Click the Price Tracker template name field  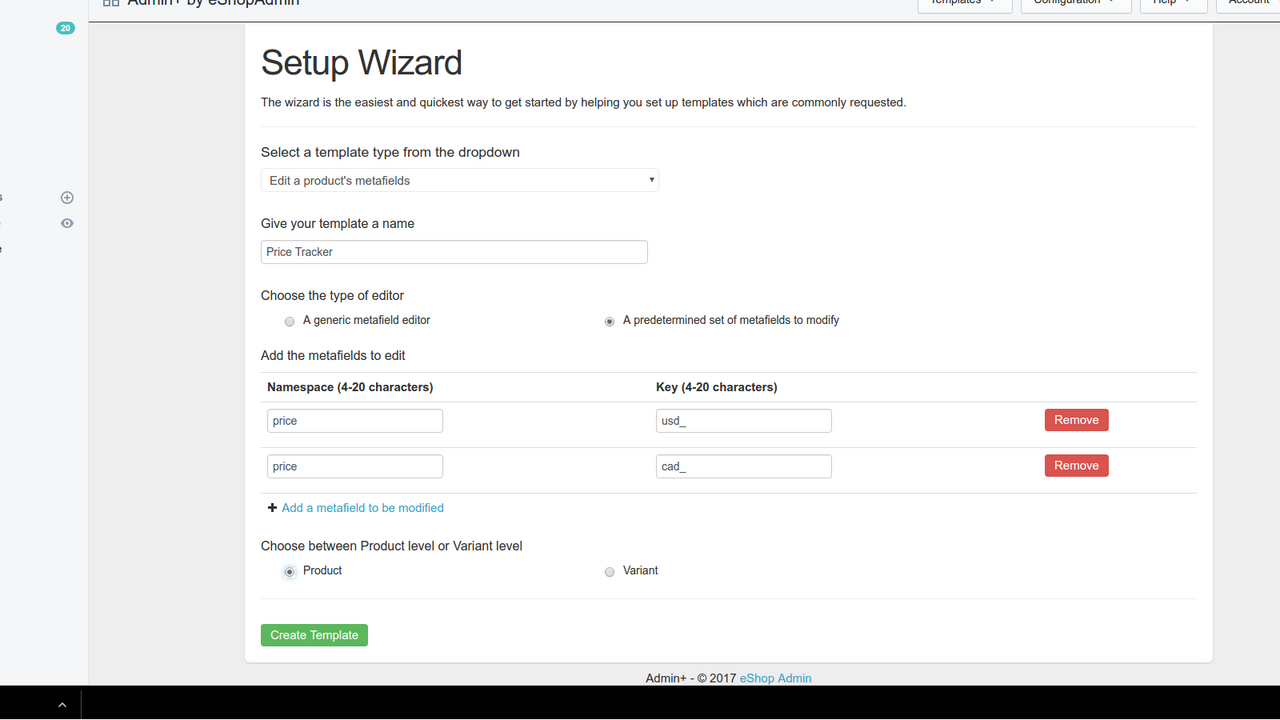tap(453, 252)
